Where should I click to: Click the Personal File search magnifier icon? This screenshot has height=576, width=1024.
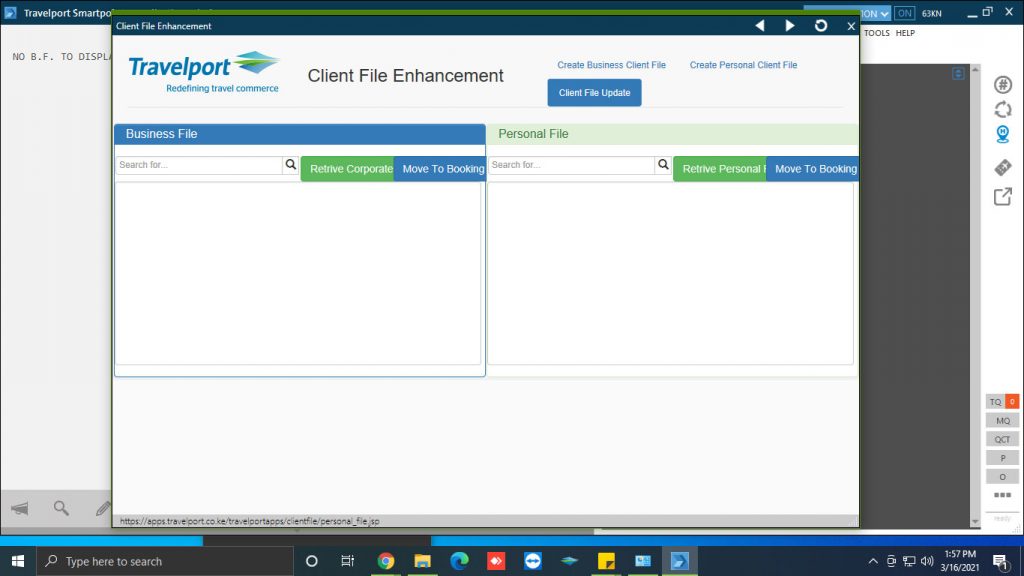[x=663, y=165]
